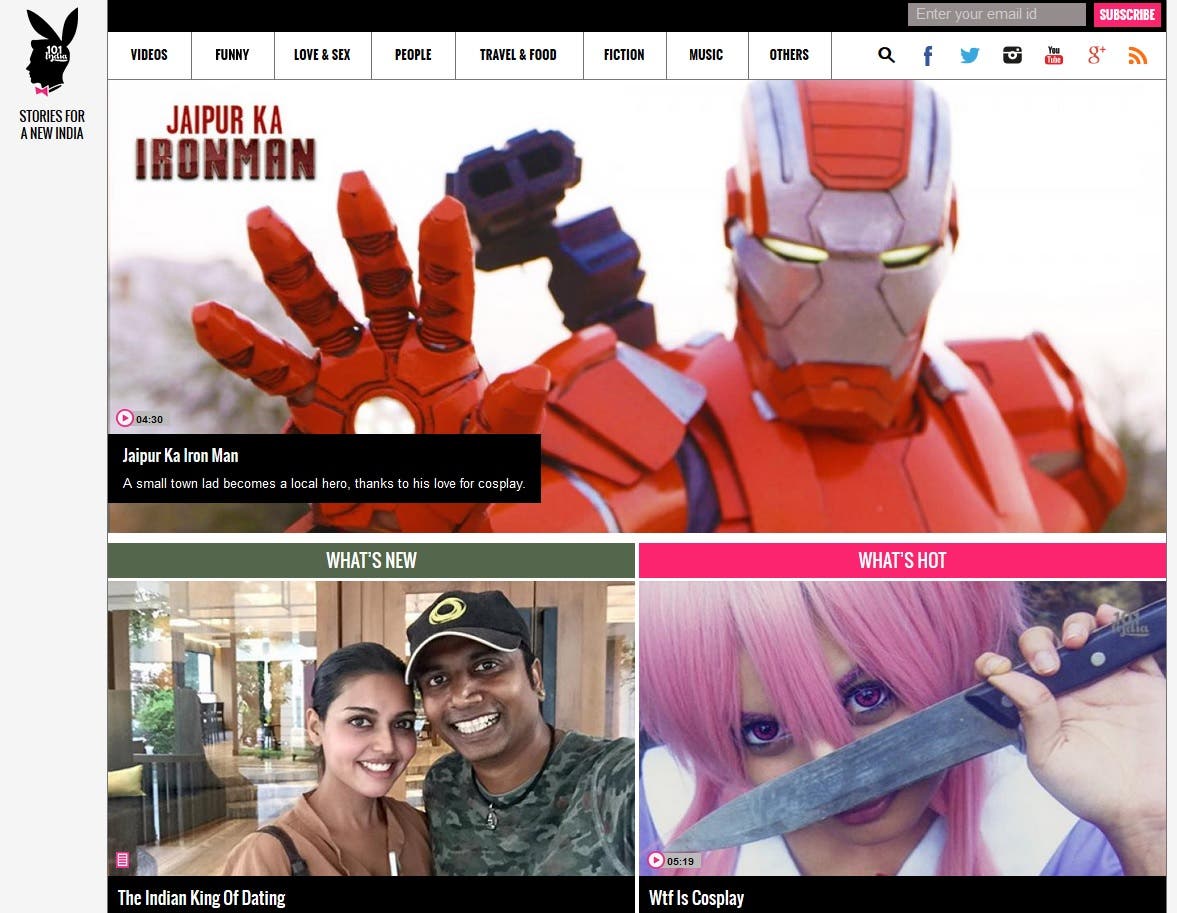
Task: Play the Wtf Is Cosplay video icon
Action: pos(656,860)
